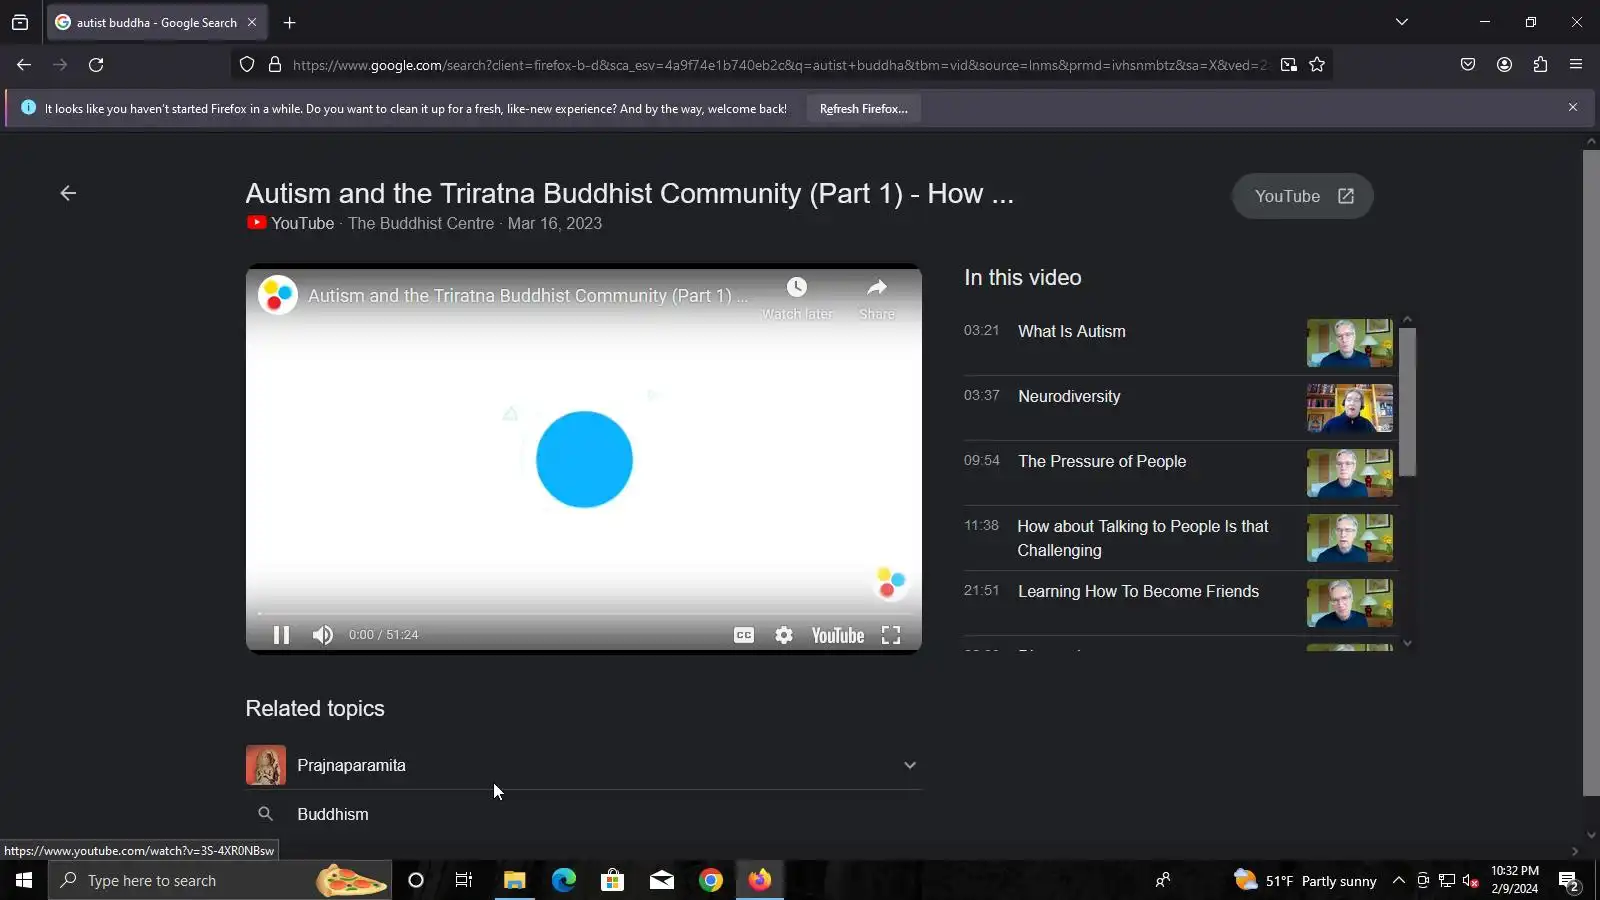This screenshot has height=900, width=1600.
Task: Show hidden system tray icons
Action: [1399, 880]
